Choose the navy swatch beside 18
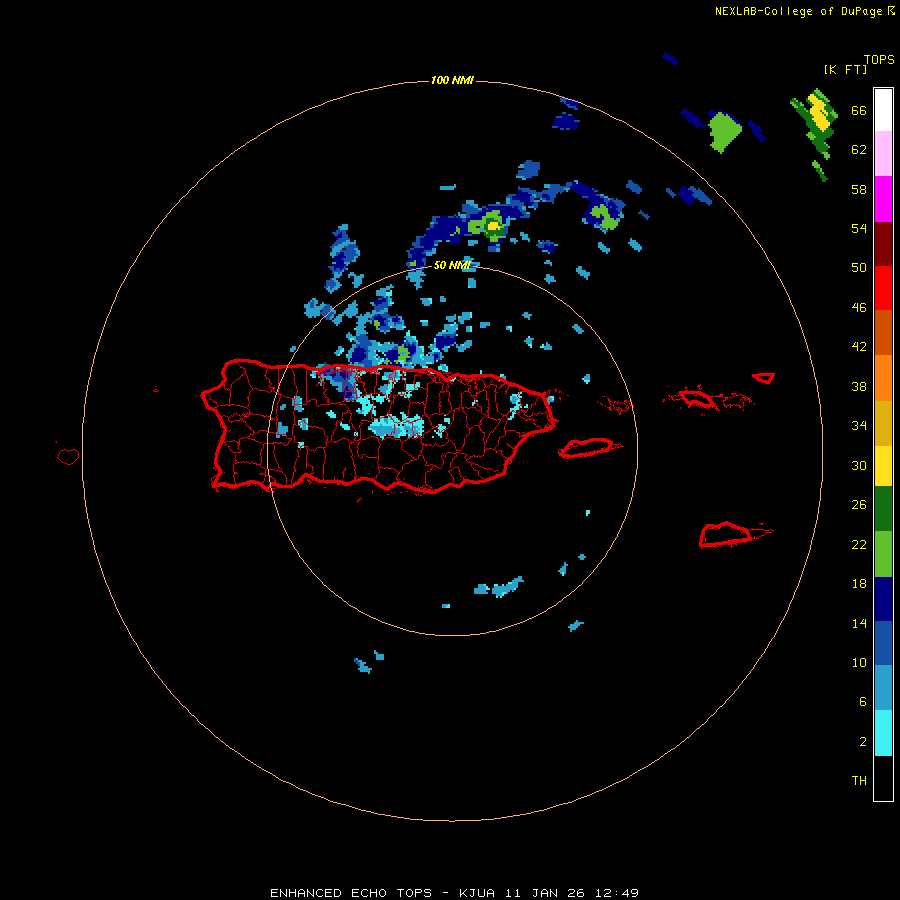This screenshot has width=900, height=900. click(883, 599)
